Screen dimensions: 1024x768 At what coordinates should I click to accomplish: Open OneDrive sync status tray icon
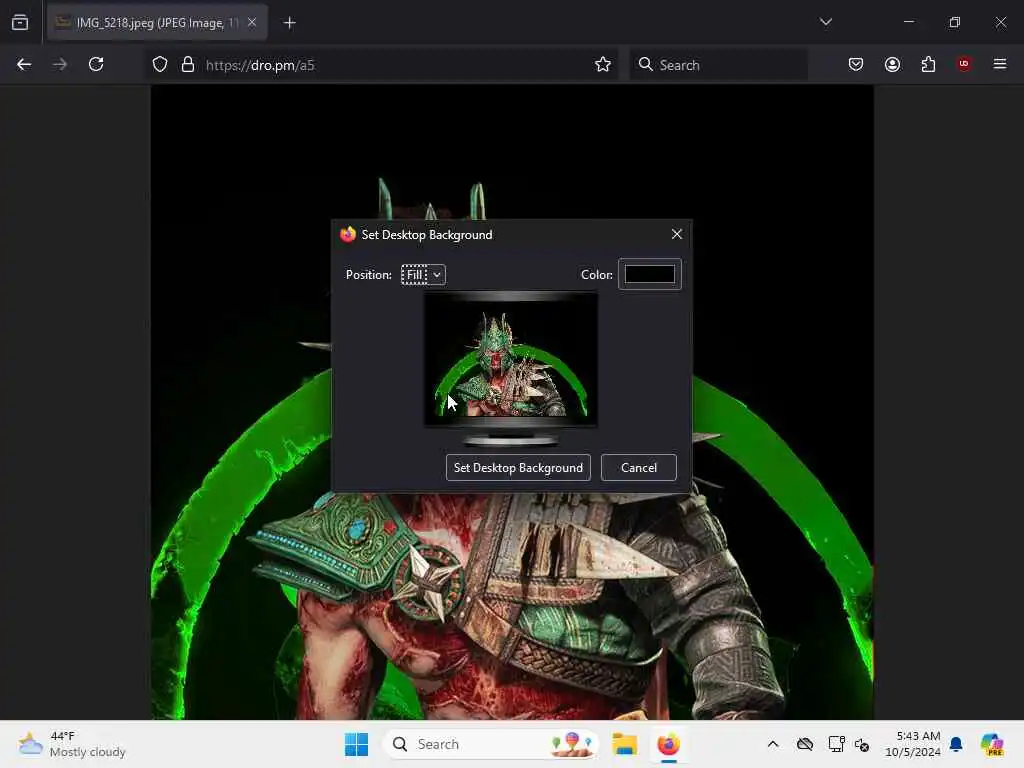[x=805, y=744]
